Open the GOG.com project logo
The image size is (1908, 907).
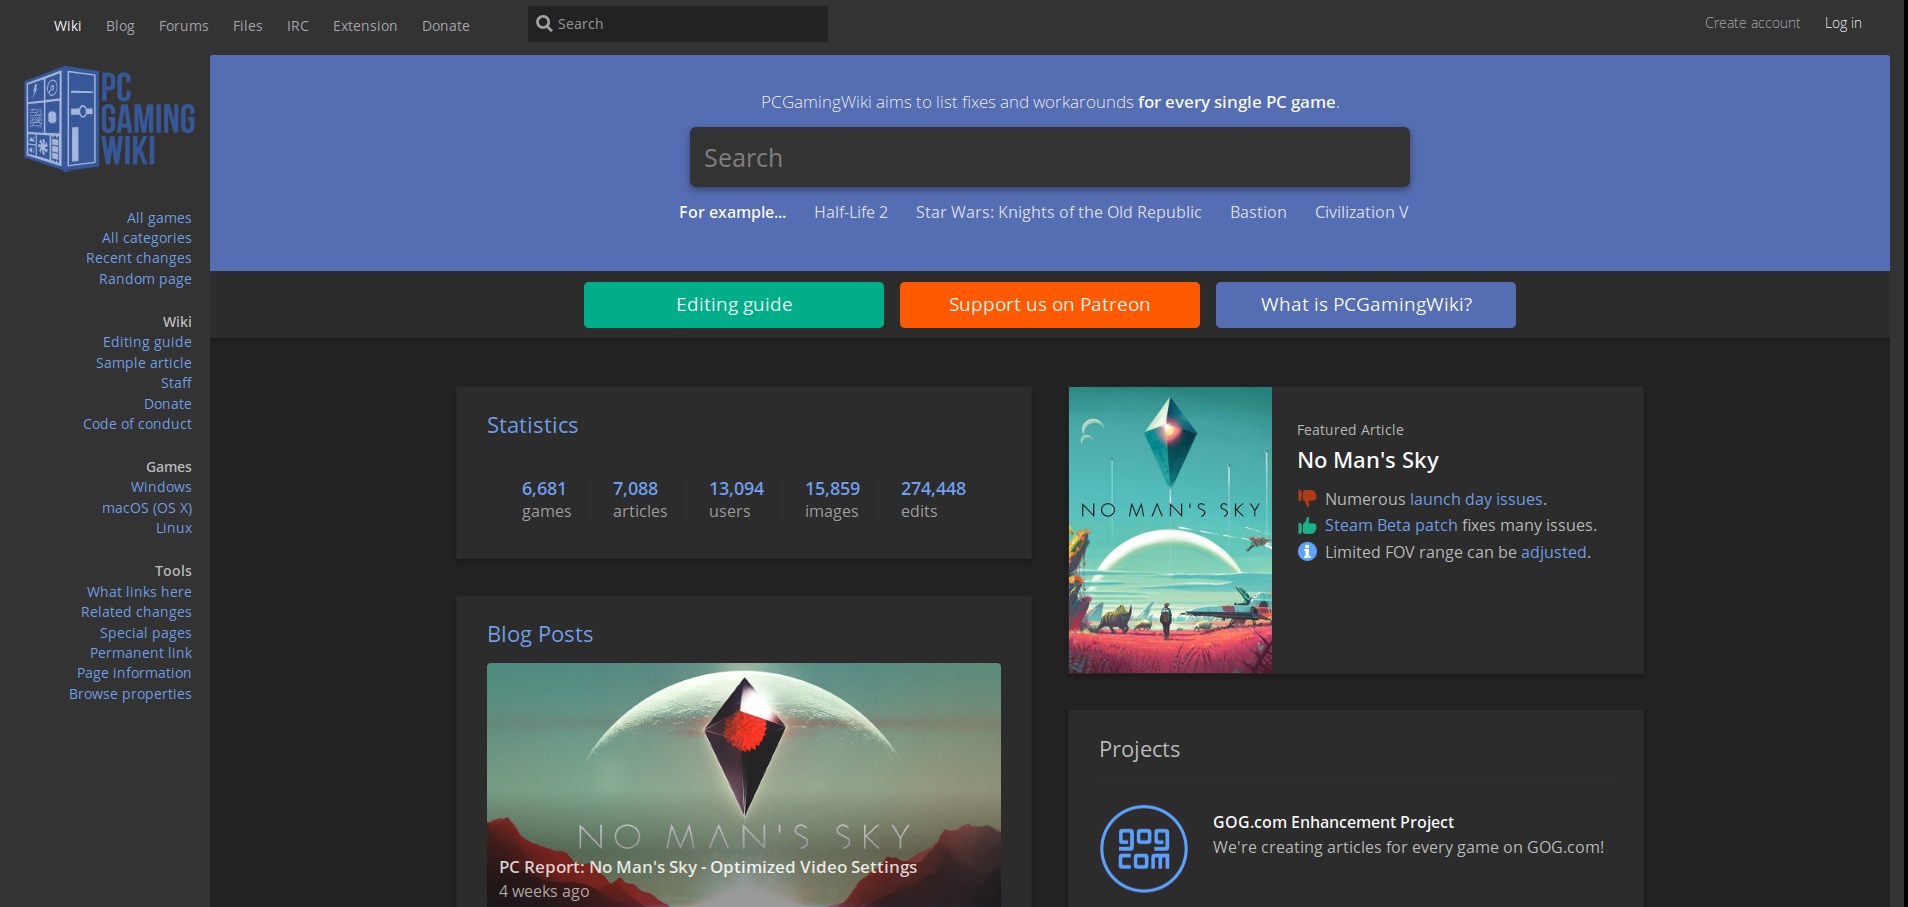coord(1143,848)
